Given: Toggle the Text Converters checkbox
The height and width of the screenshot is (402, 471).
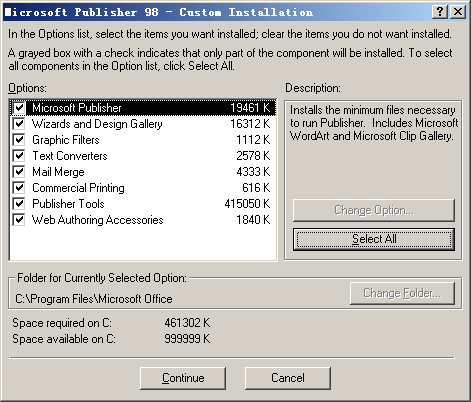Looking at the screenshot, I should tap(19, 156).
